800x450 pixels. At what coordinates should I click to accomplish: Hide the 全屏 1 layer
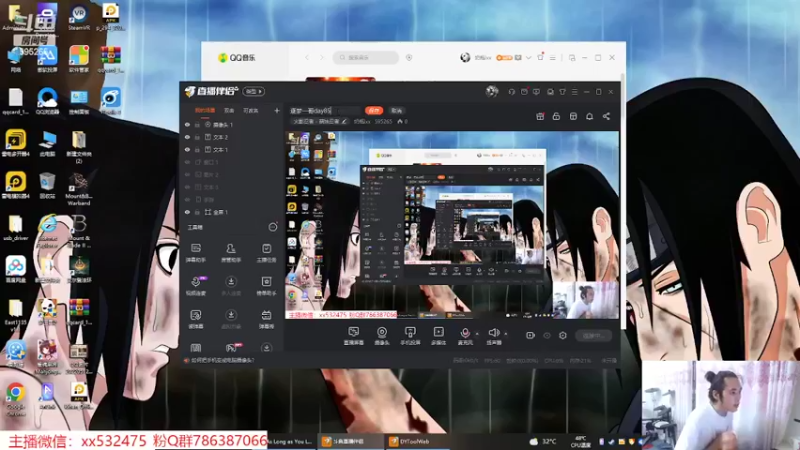(187, 212)
